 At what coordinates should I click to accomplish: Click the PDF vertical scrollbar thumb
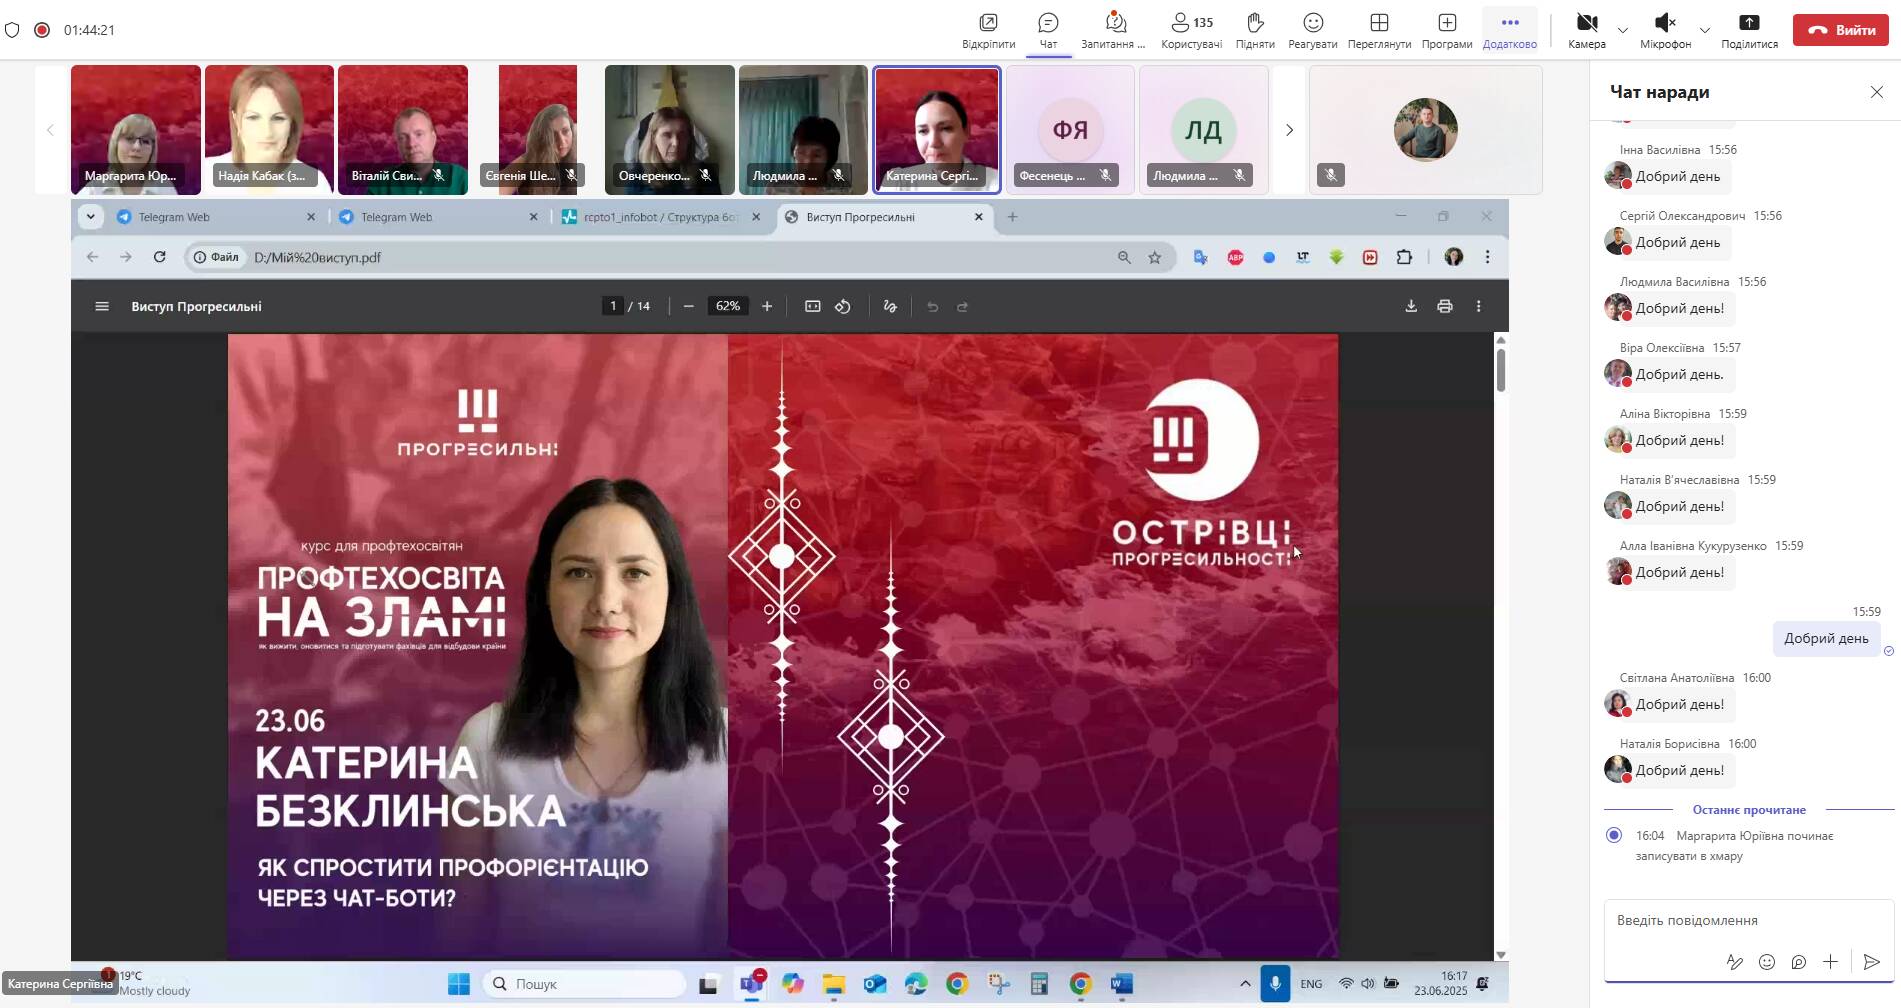(1501, 369)
